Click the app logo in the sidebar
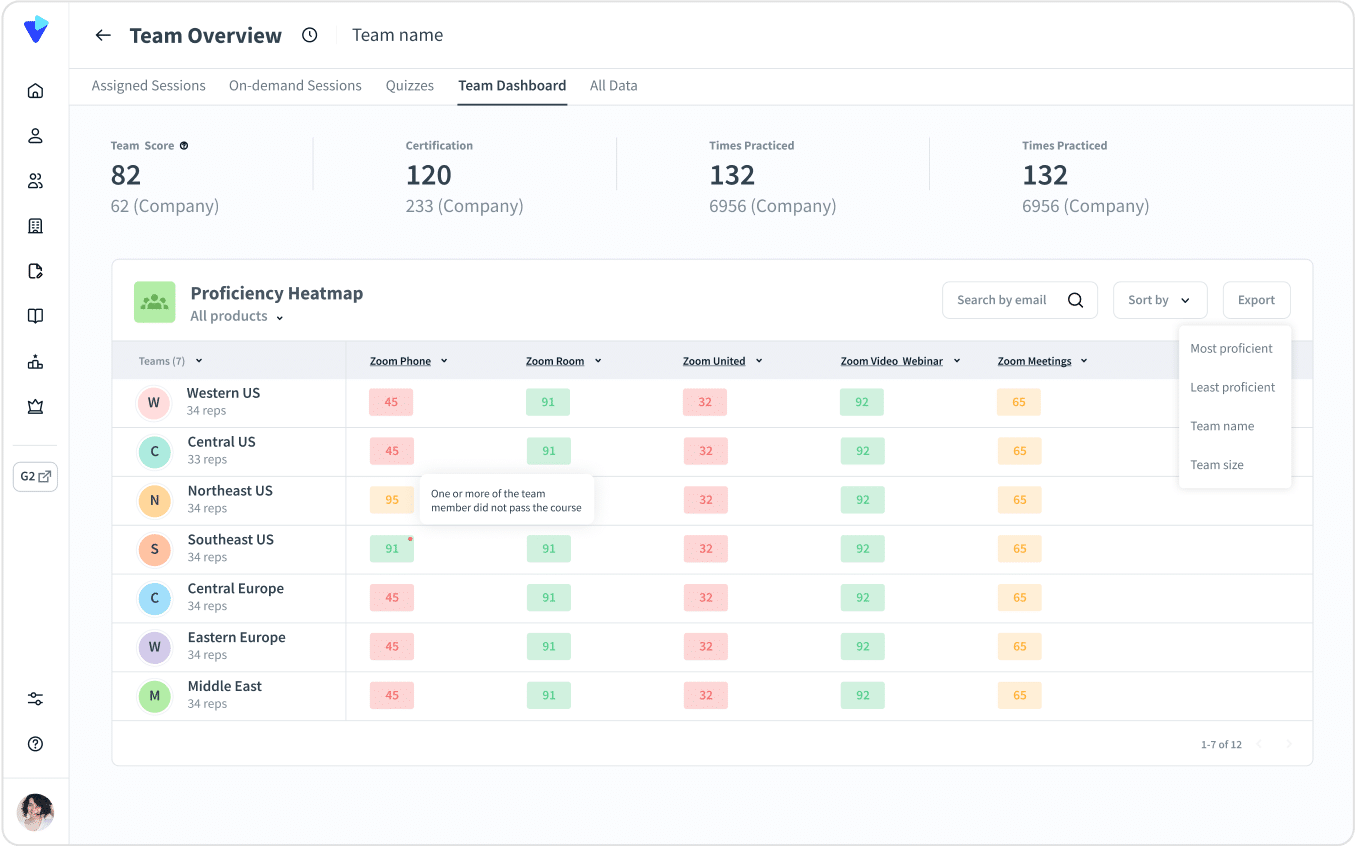The image size is (1355, 846). (36, 30)
